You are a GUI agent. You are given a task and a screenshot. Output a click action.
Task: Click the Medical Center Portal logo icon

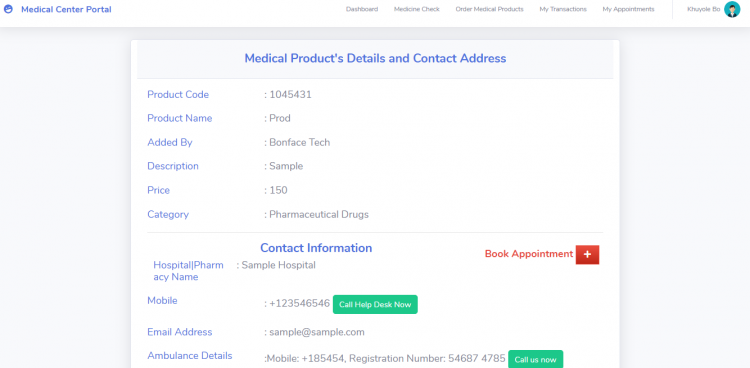click(8, 9)
